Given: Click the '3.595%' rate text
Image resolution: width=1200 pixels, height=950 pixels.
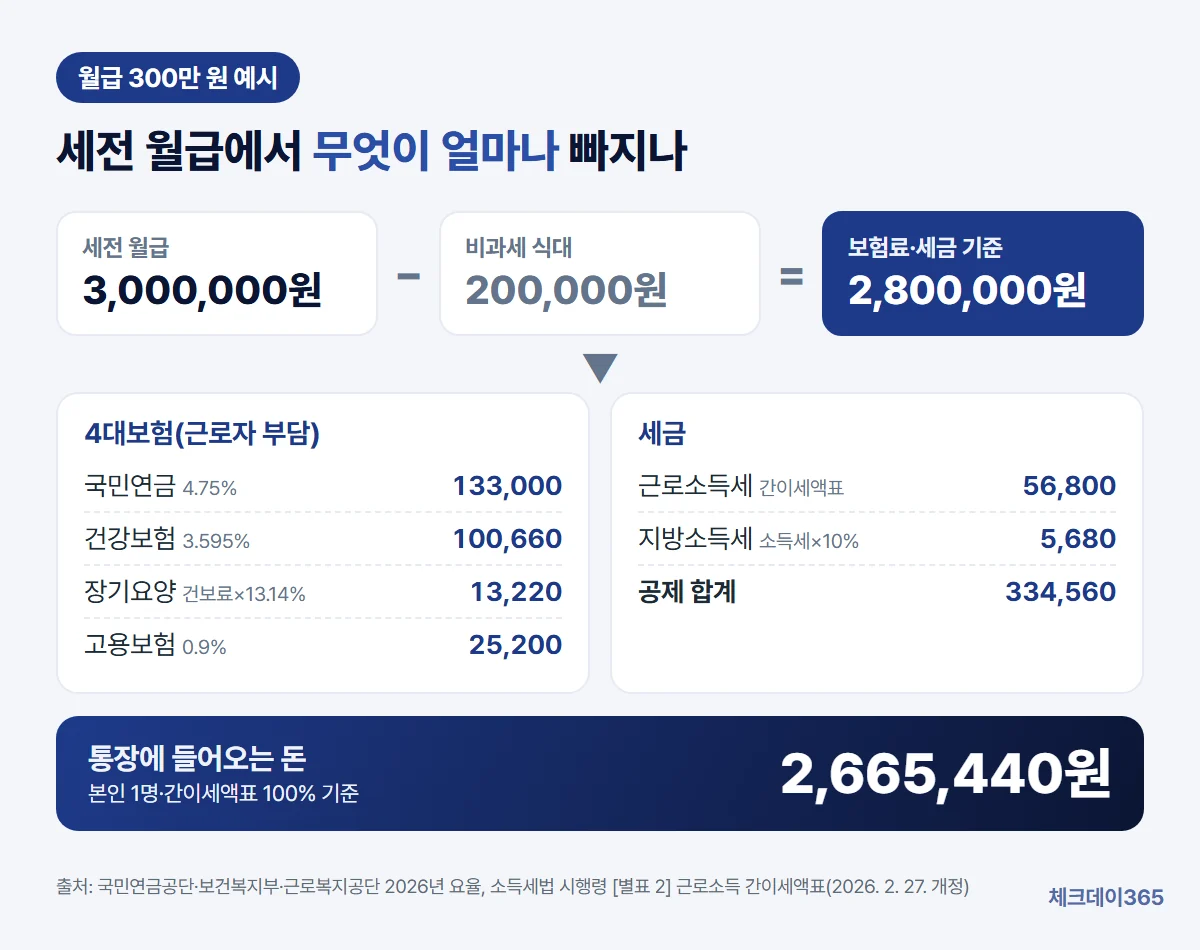Looking at the screenshot, I should [216, 542].
